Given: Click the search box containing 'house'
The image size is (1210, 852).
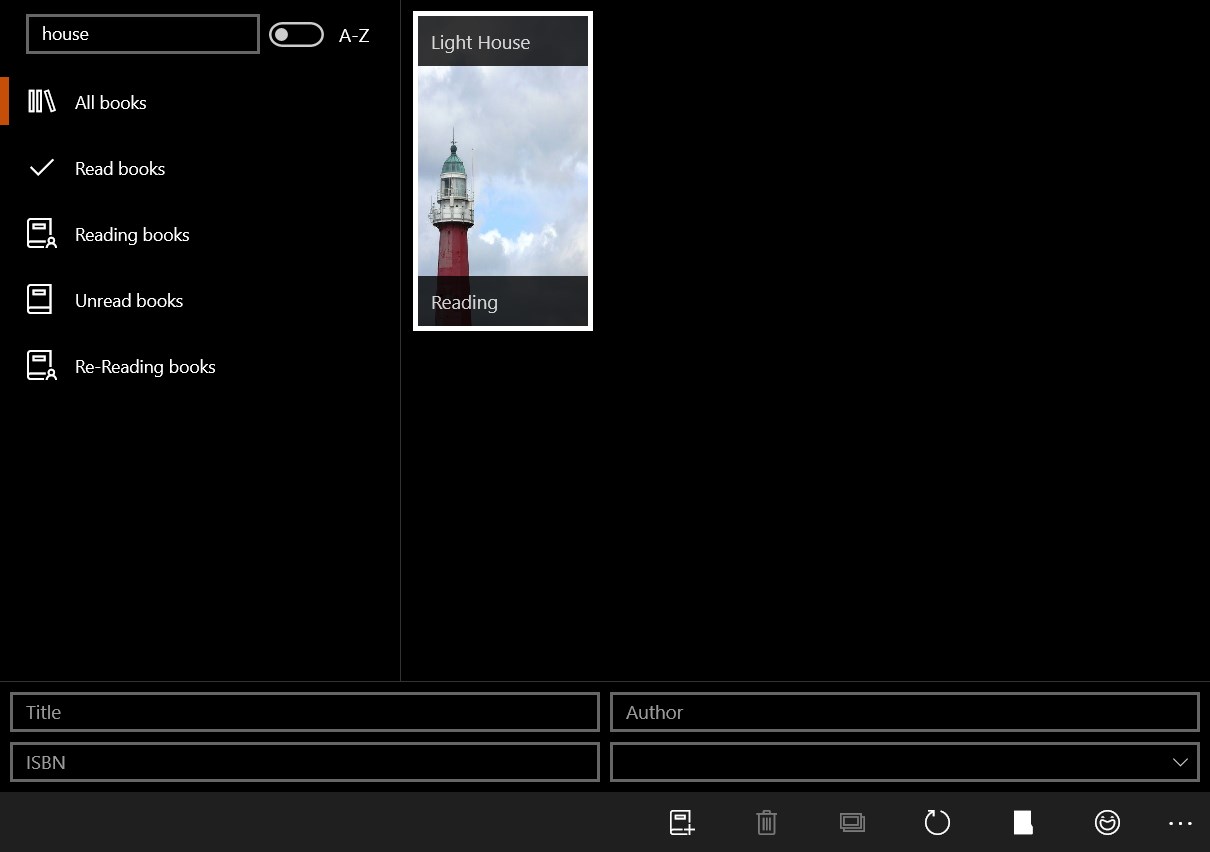Looking at the screenshot, I should click(143, 34).
